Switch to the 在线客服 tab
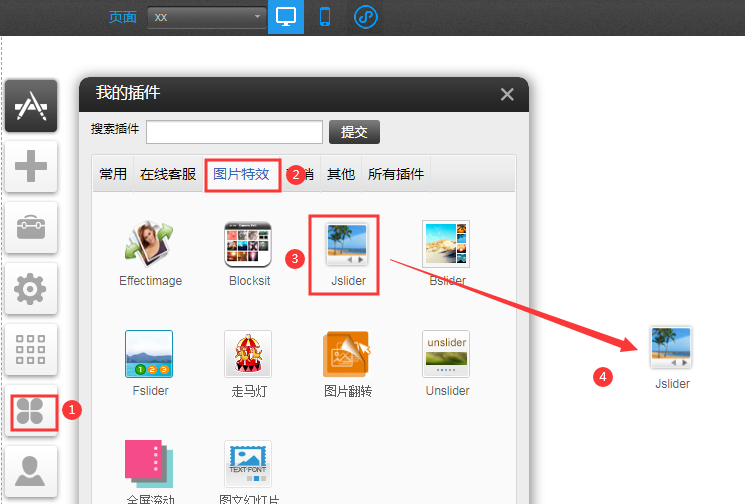The width and height of the screenshot is (745, 504). click(168, 174)
